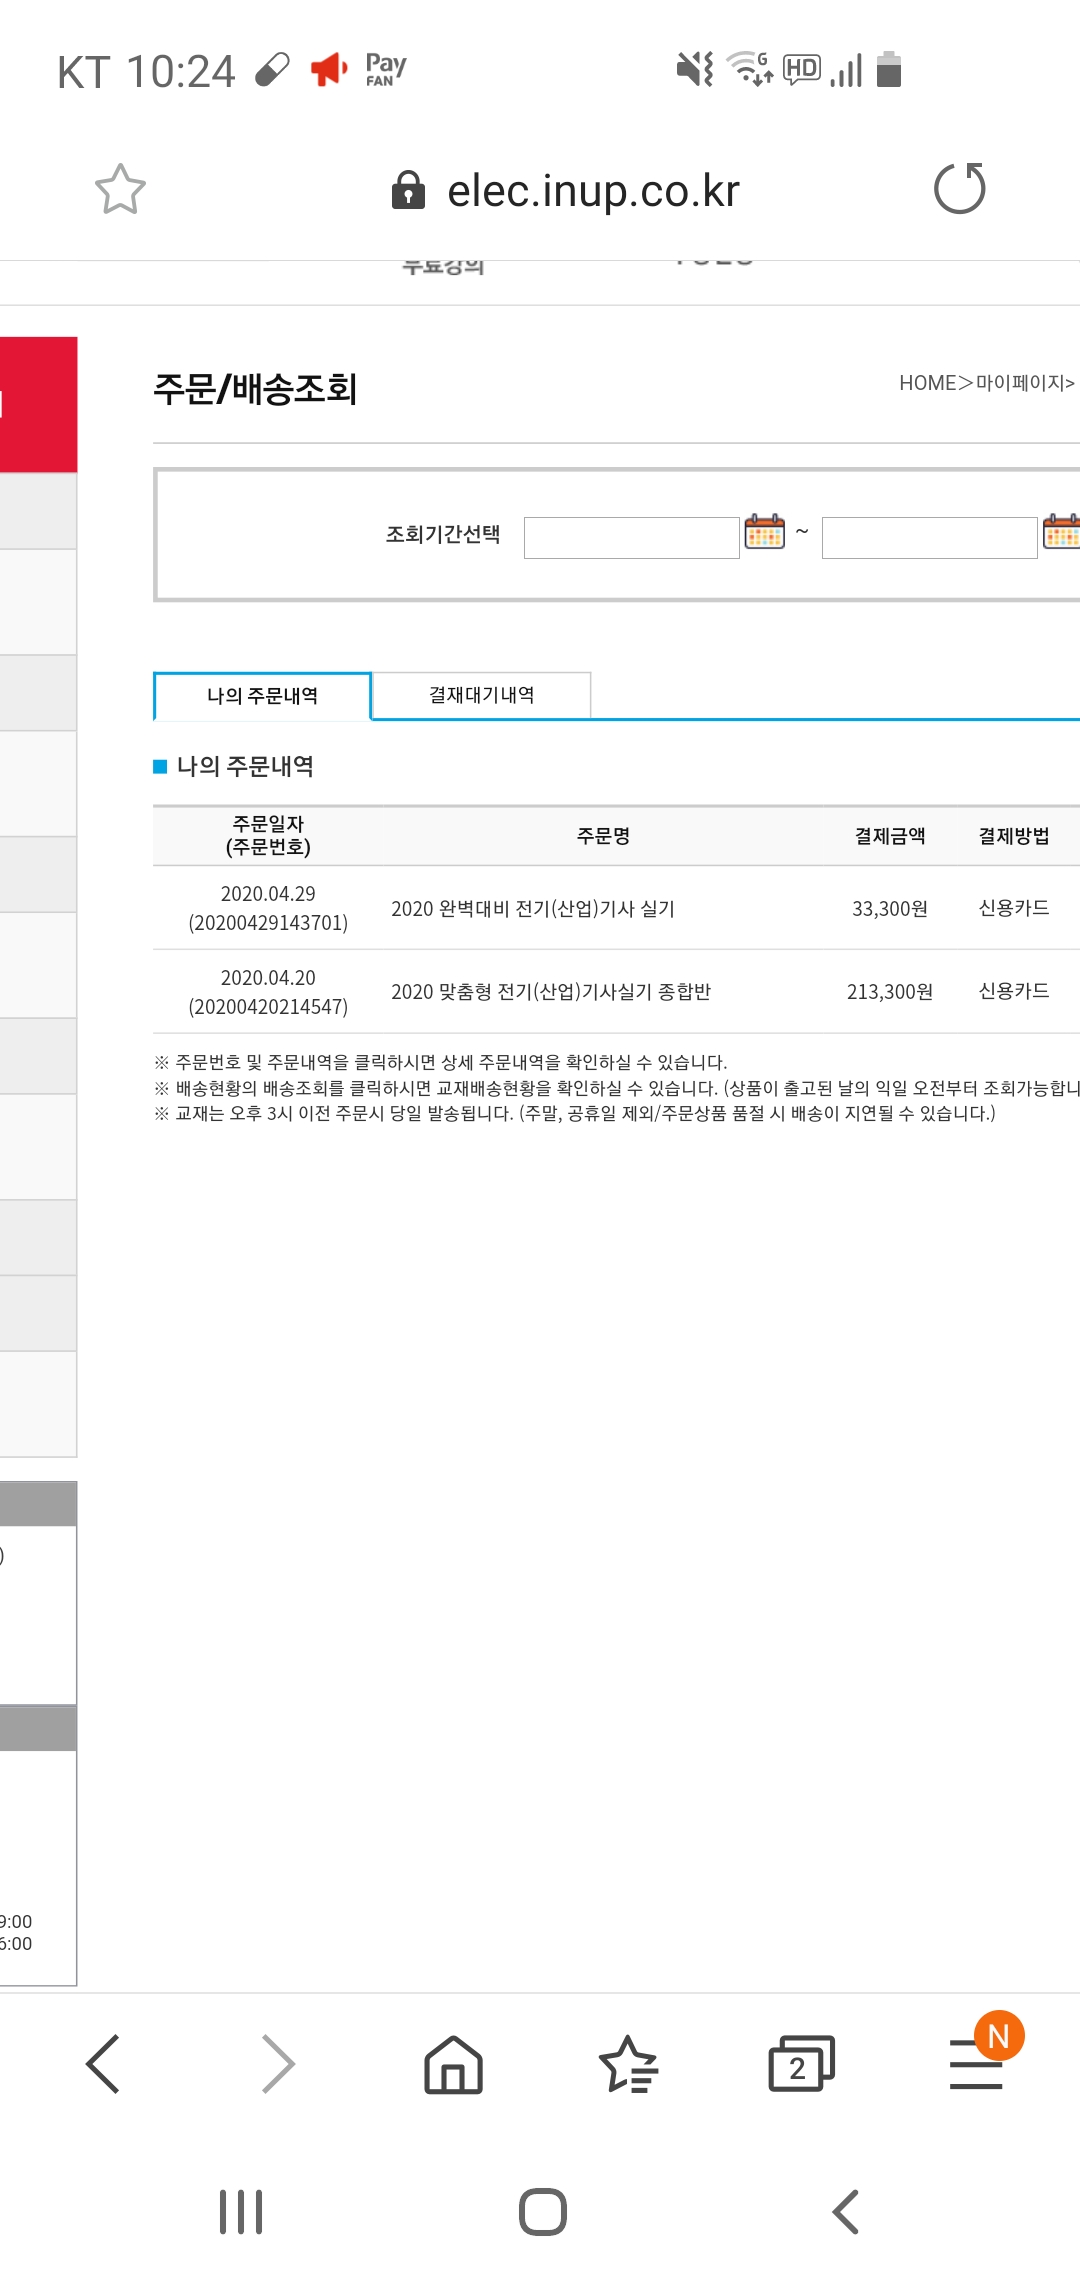
Task: Select 나의 주문내역 tab
Action: click(x=262, y=695)
